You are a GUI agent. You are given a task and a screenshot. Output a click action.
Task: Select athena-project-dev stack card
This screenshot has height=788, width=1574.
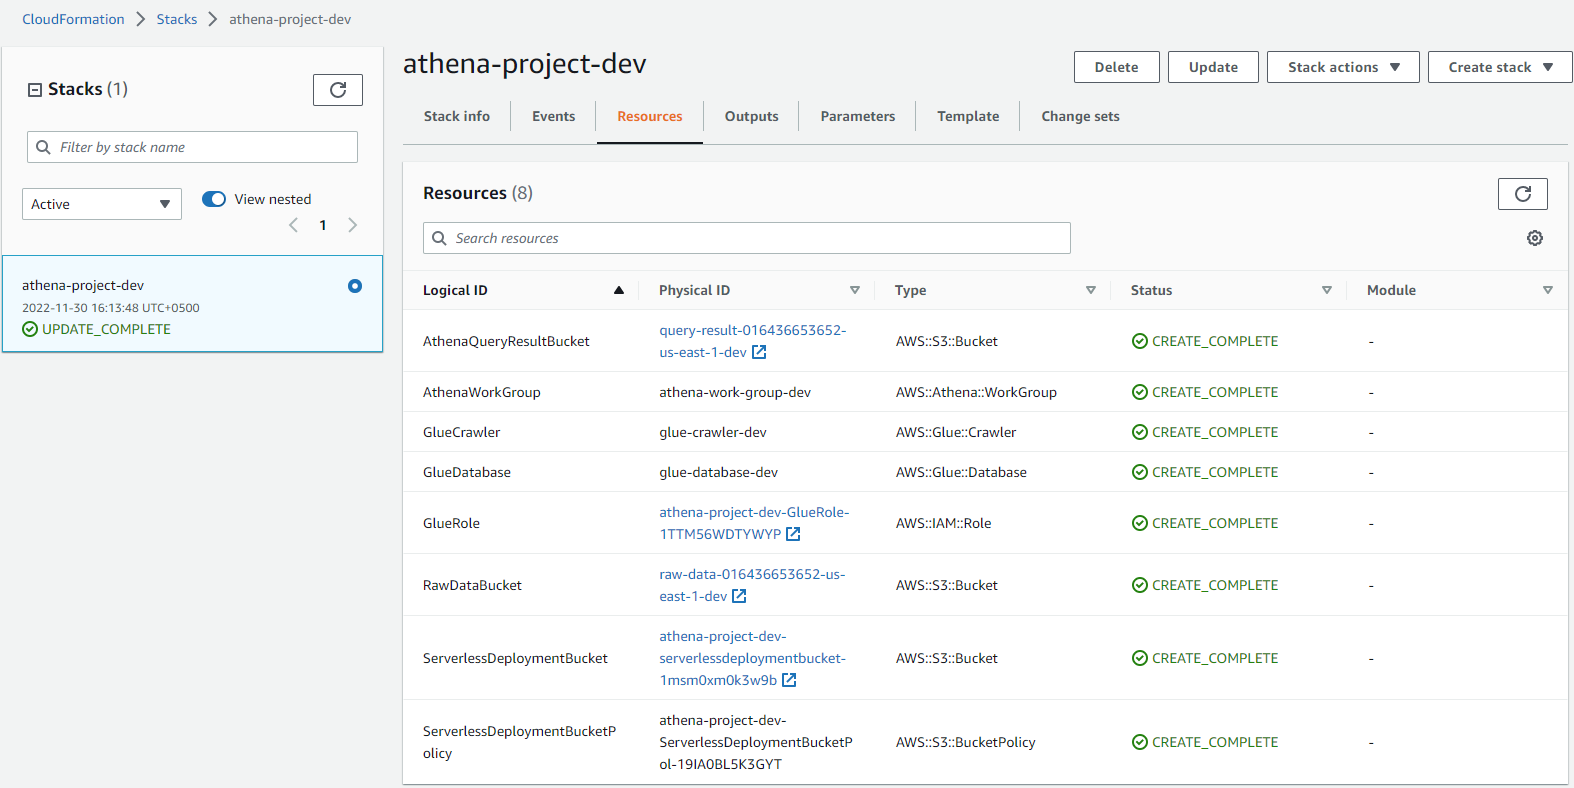pos(192,304)
